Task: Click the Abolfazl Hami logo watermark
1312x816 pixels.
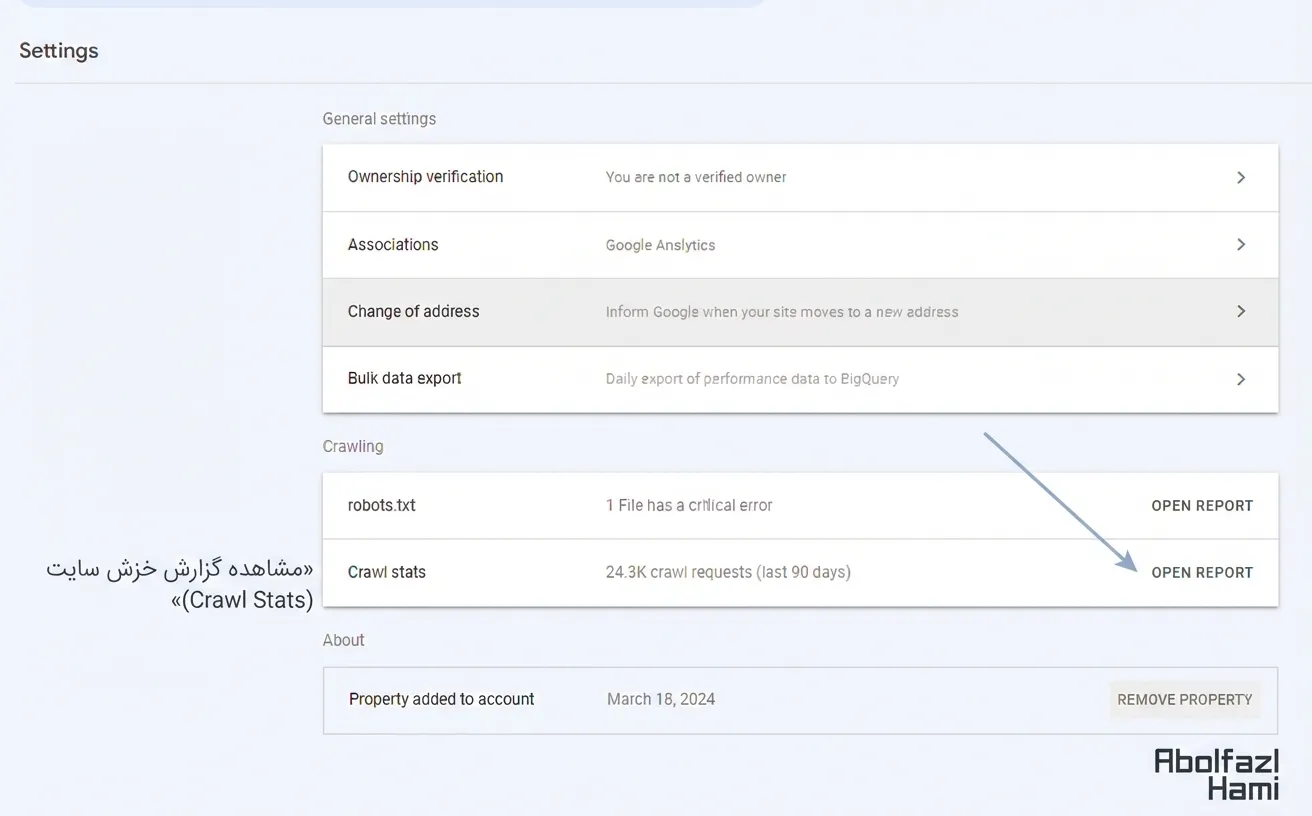Action: (x=1216, y=774)
